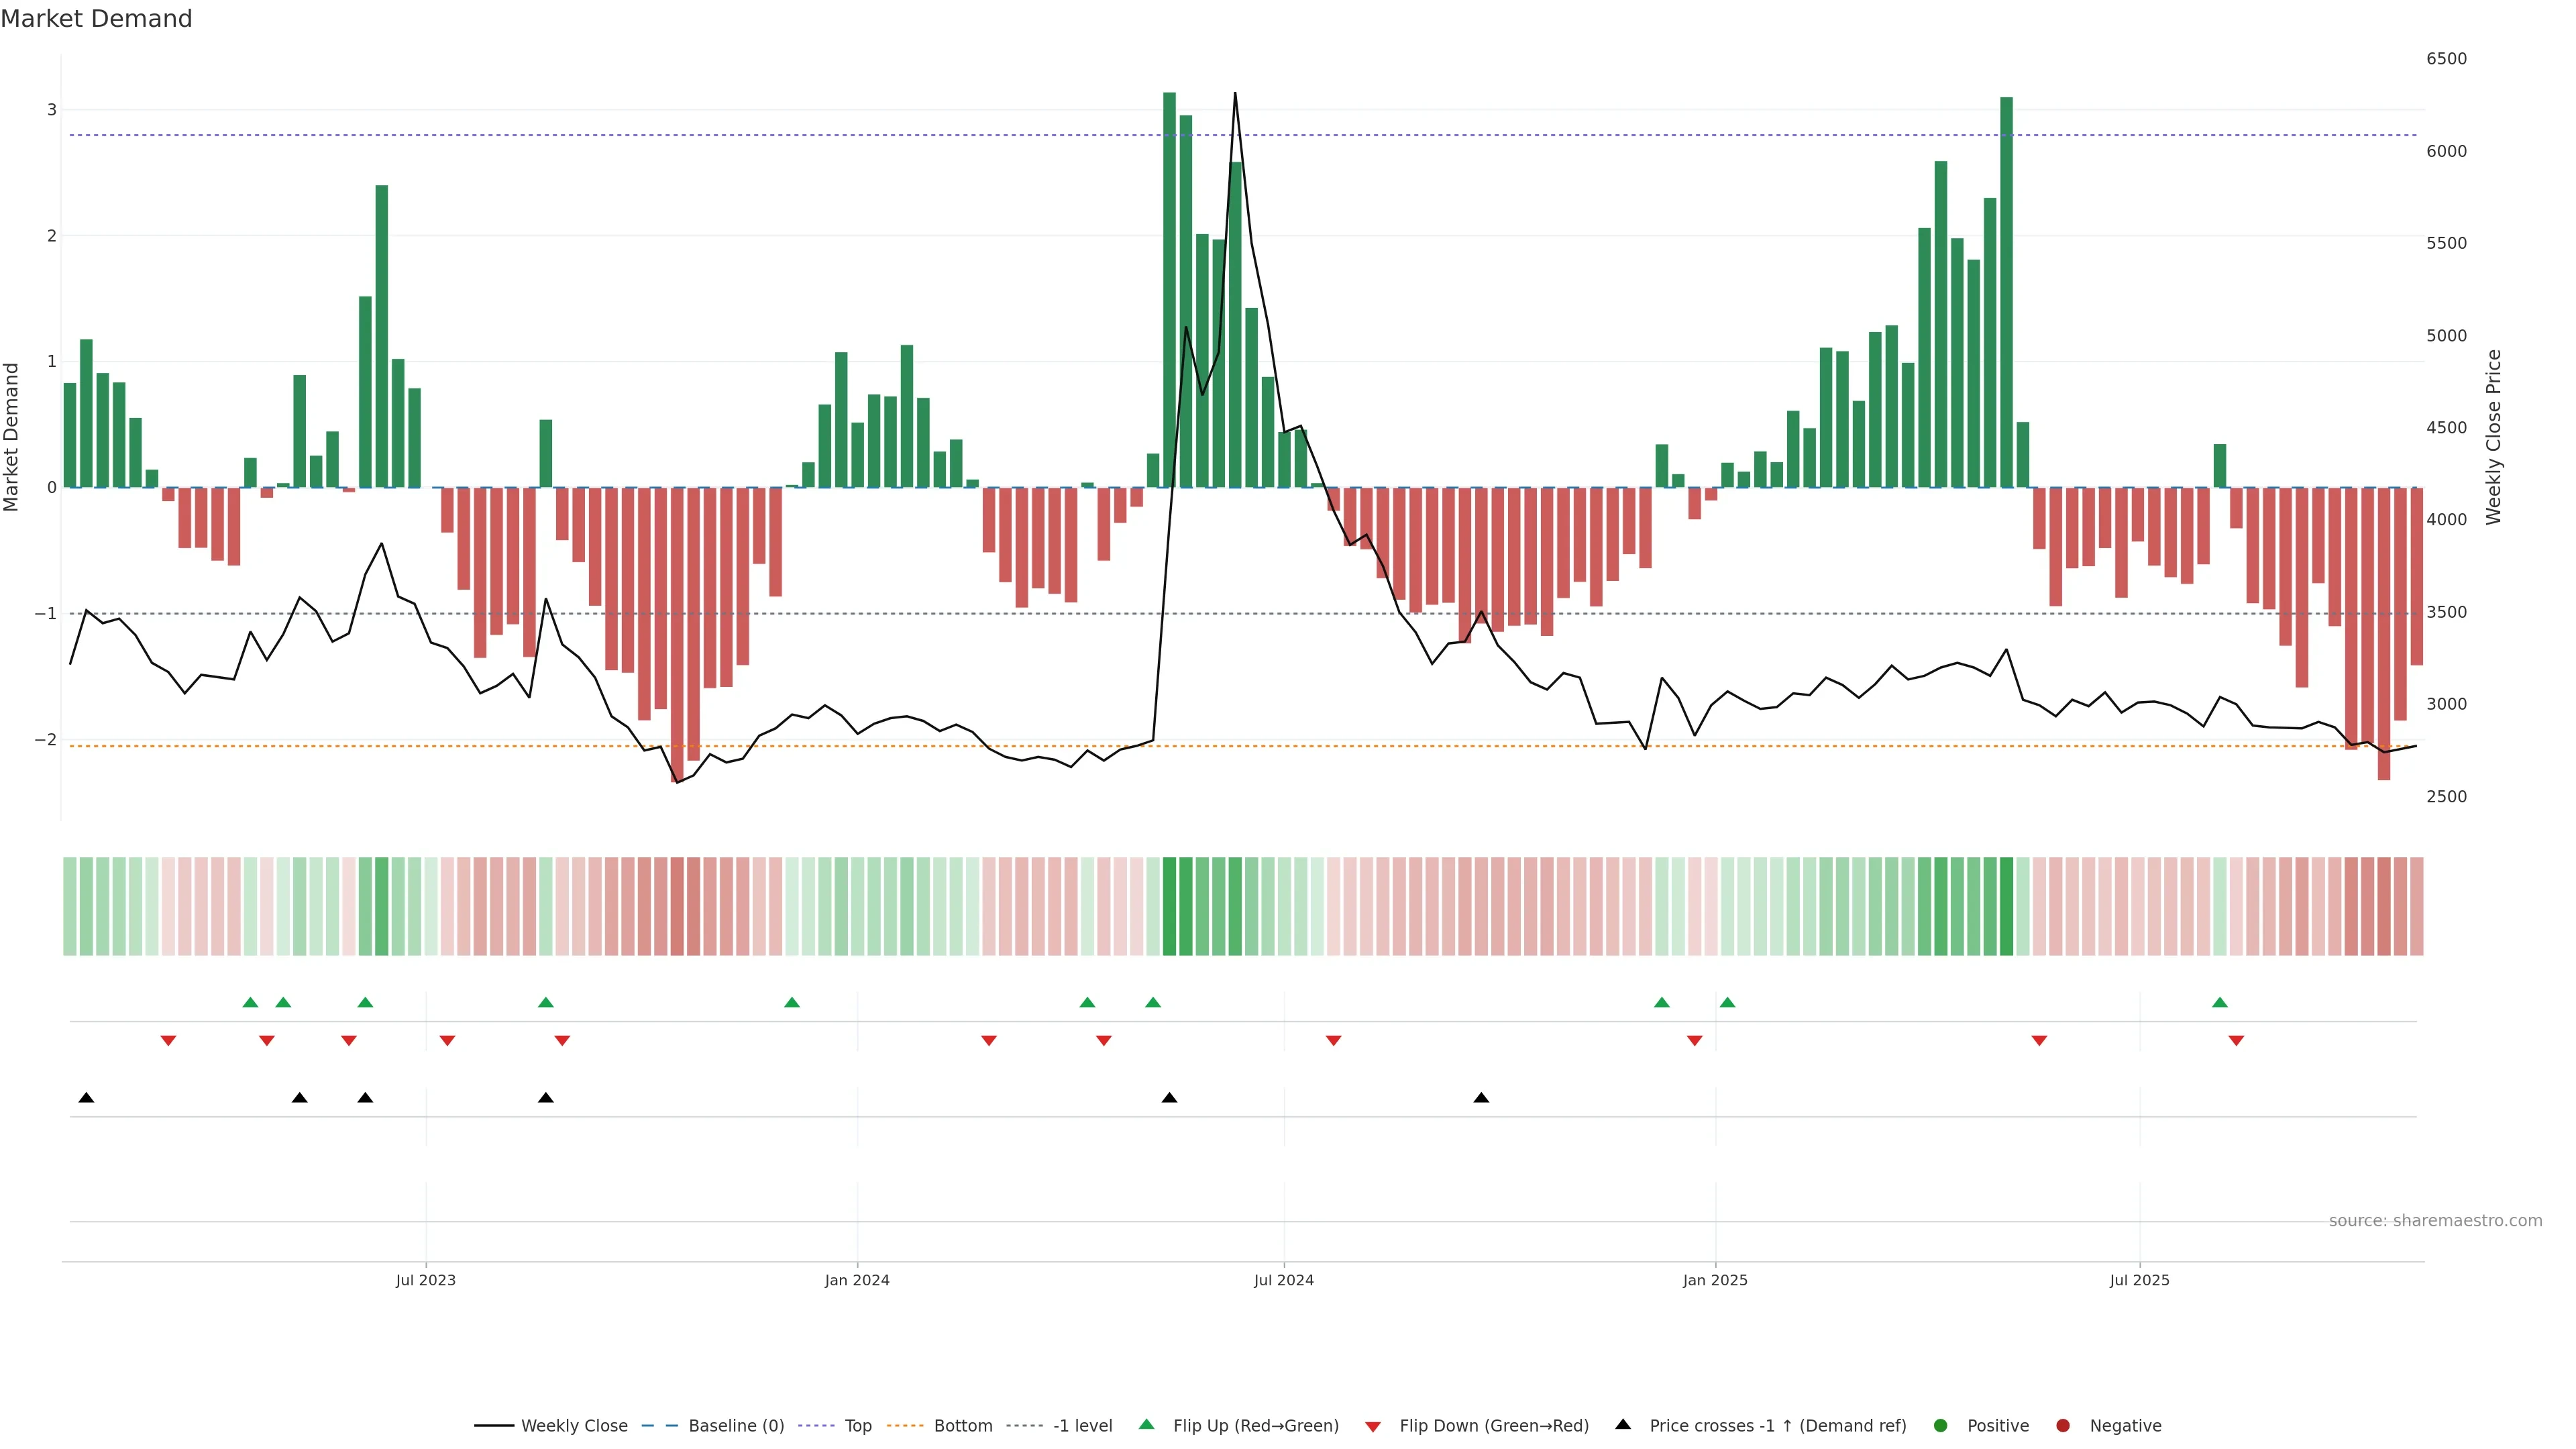Viewport: 2576px width, 1449px height.
Task: Click the Jan 2024 x-axis label
Action: (x=857, y=1280)
